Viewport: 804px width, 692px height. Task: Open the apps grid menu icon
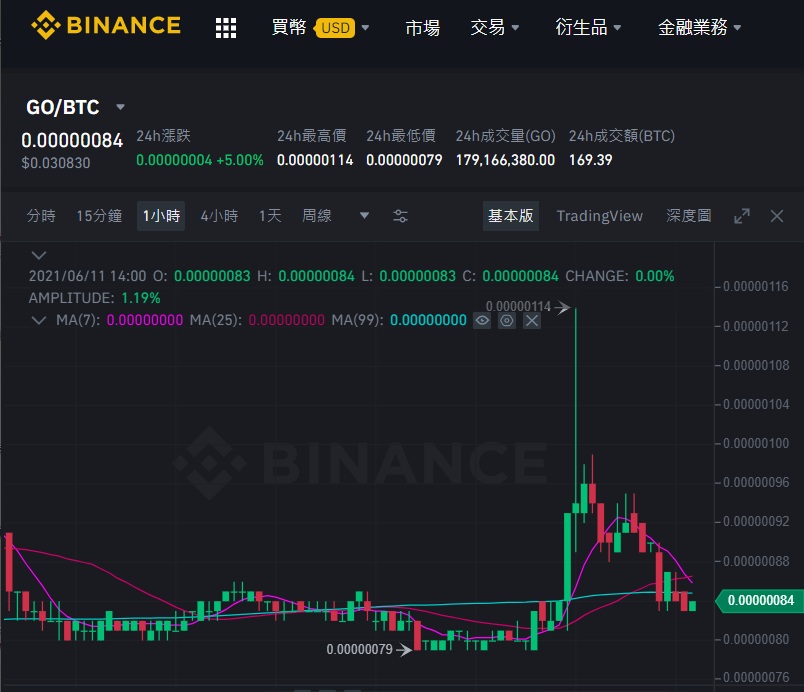click(226, 28)
